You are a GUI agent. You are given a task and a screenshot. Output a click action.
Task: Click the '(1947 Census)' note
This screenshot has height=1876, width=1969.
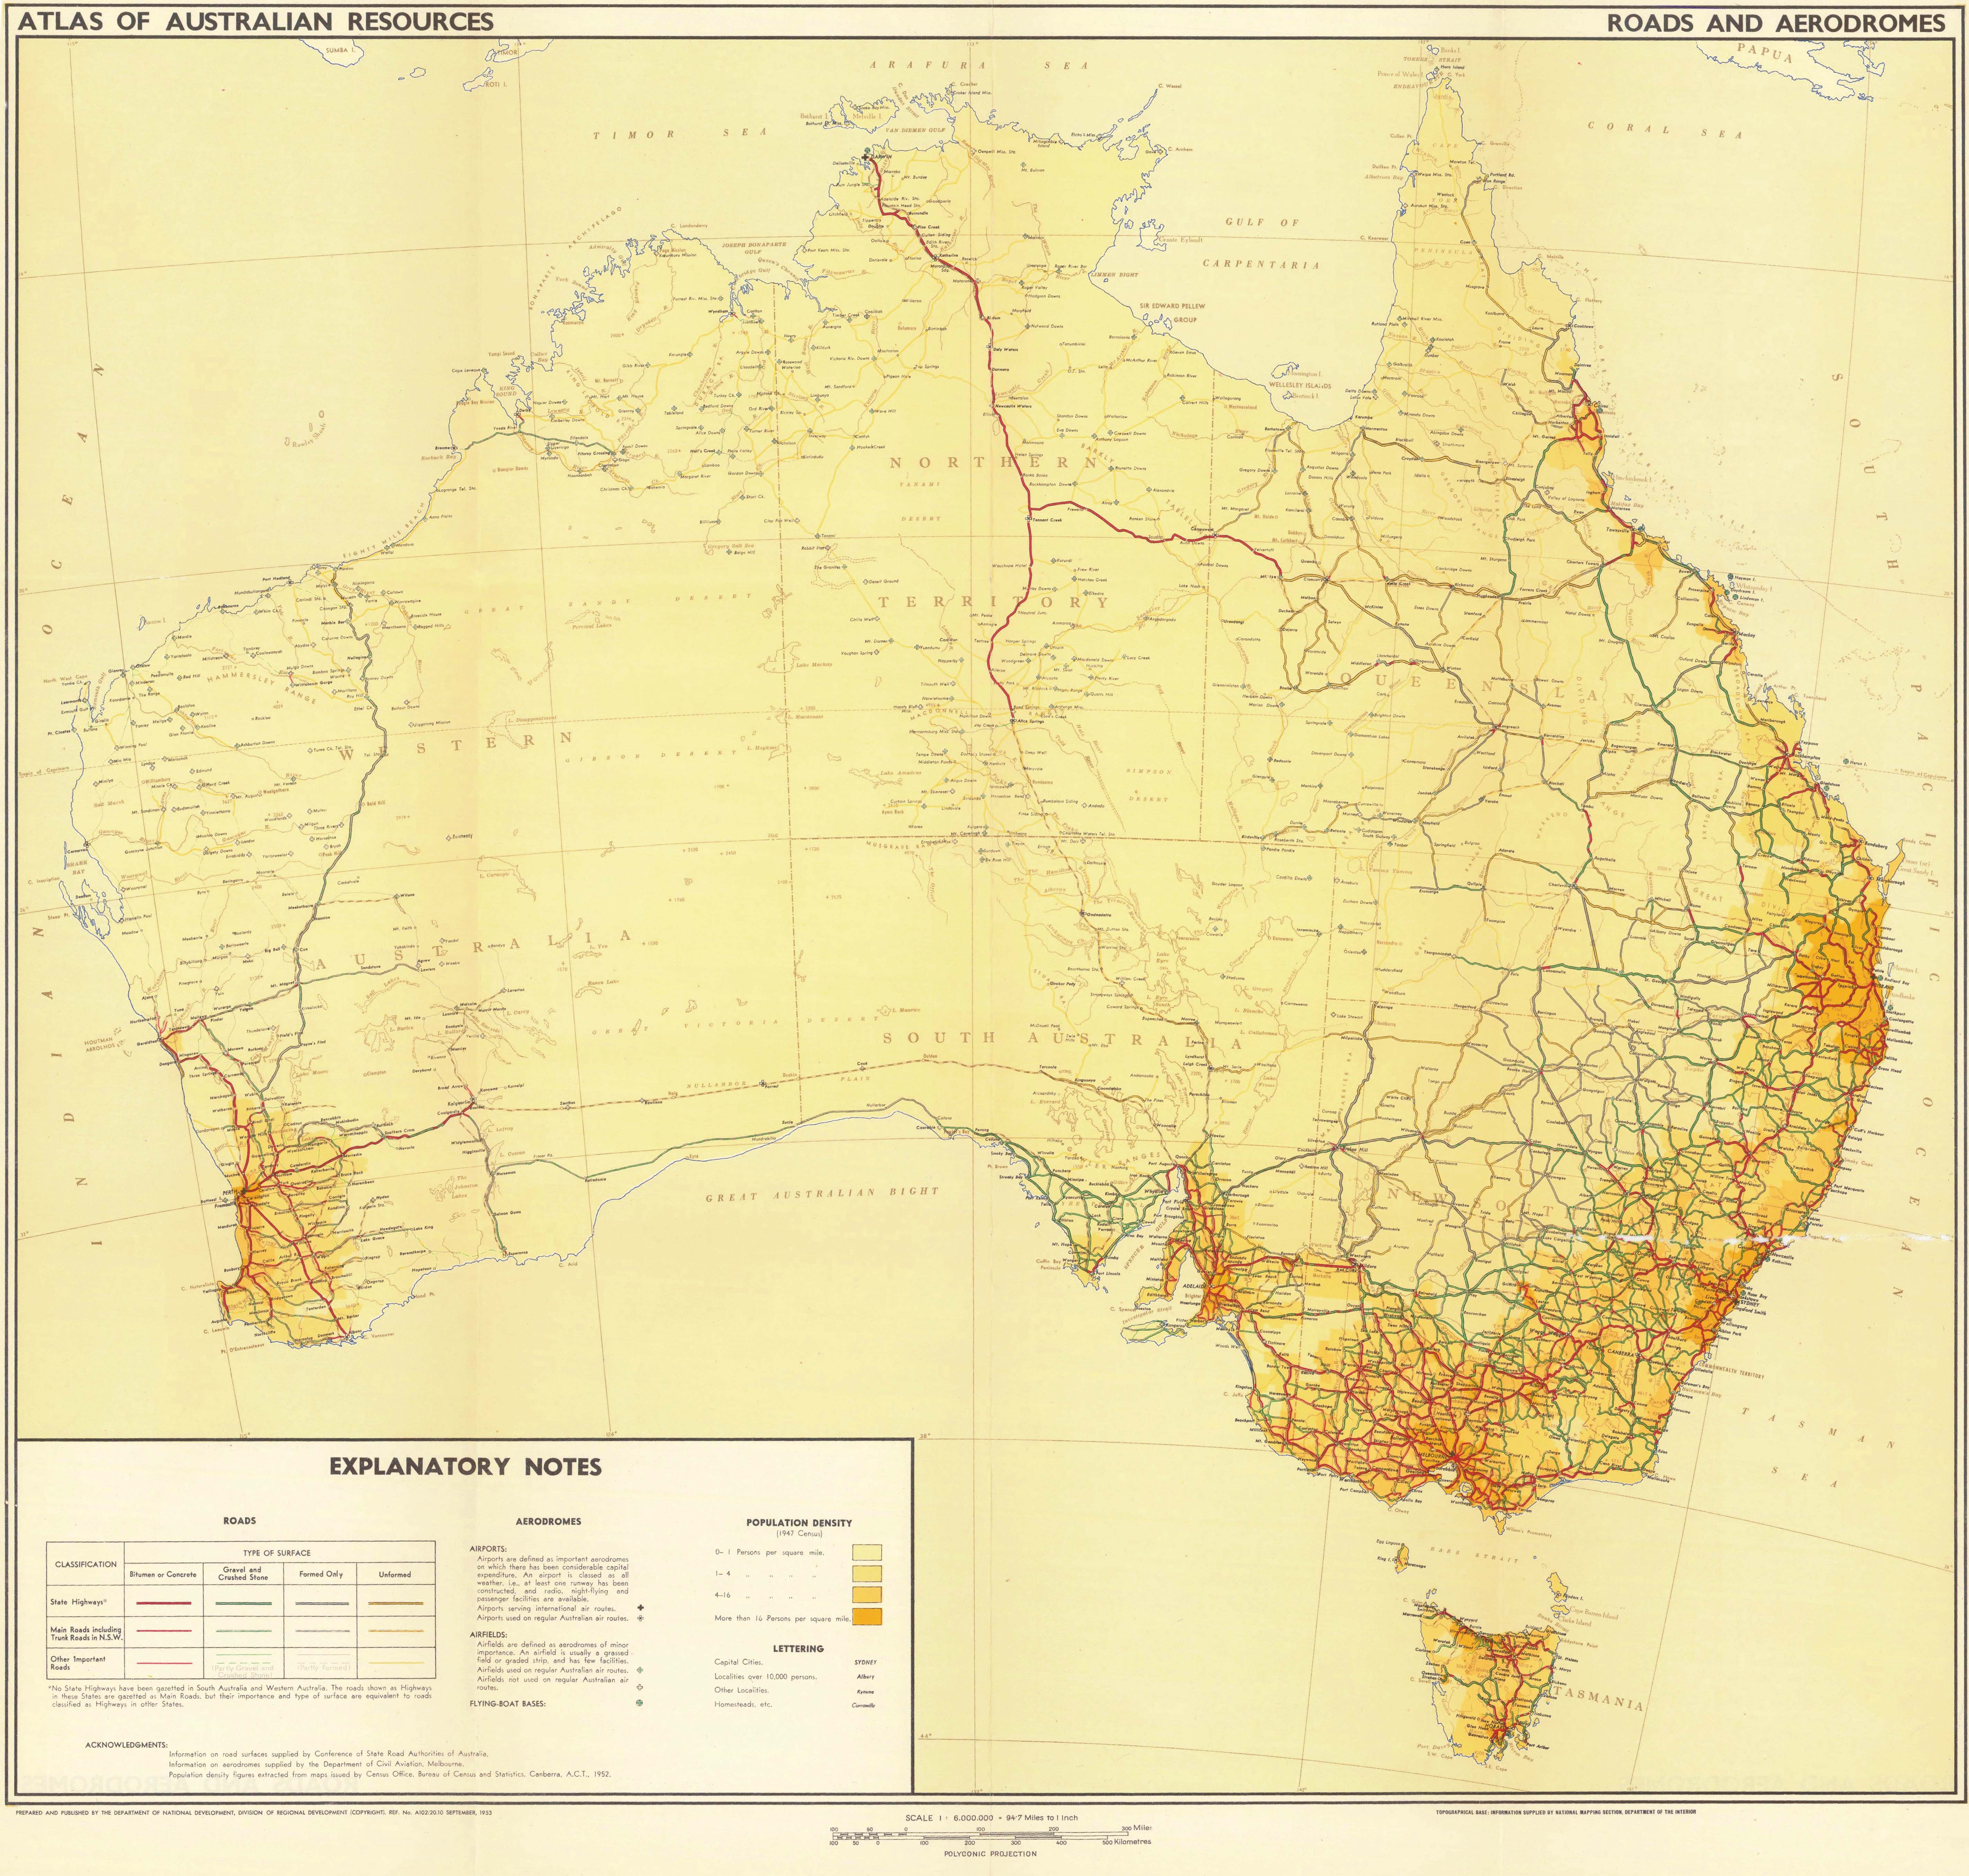pyautogui.click(x=799, y=1534)
